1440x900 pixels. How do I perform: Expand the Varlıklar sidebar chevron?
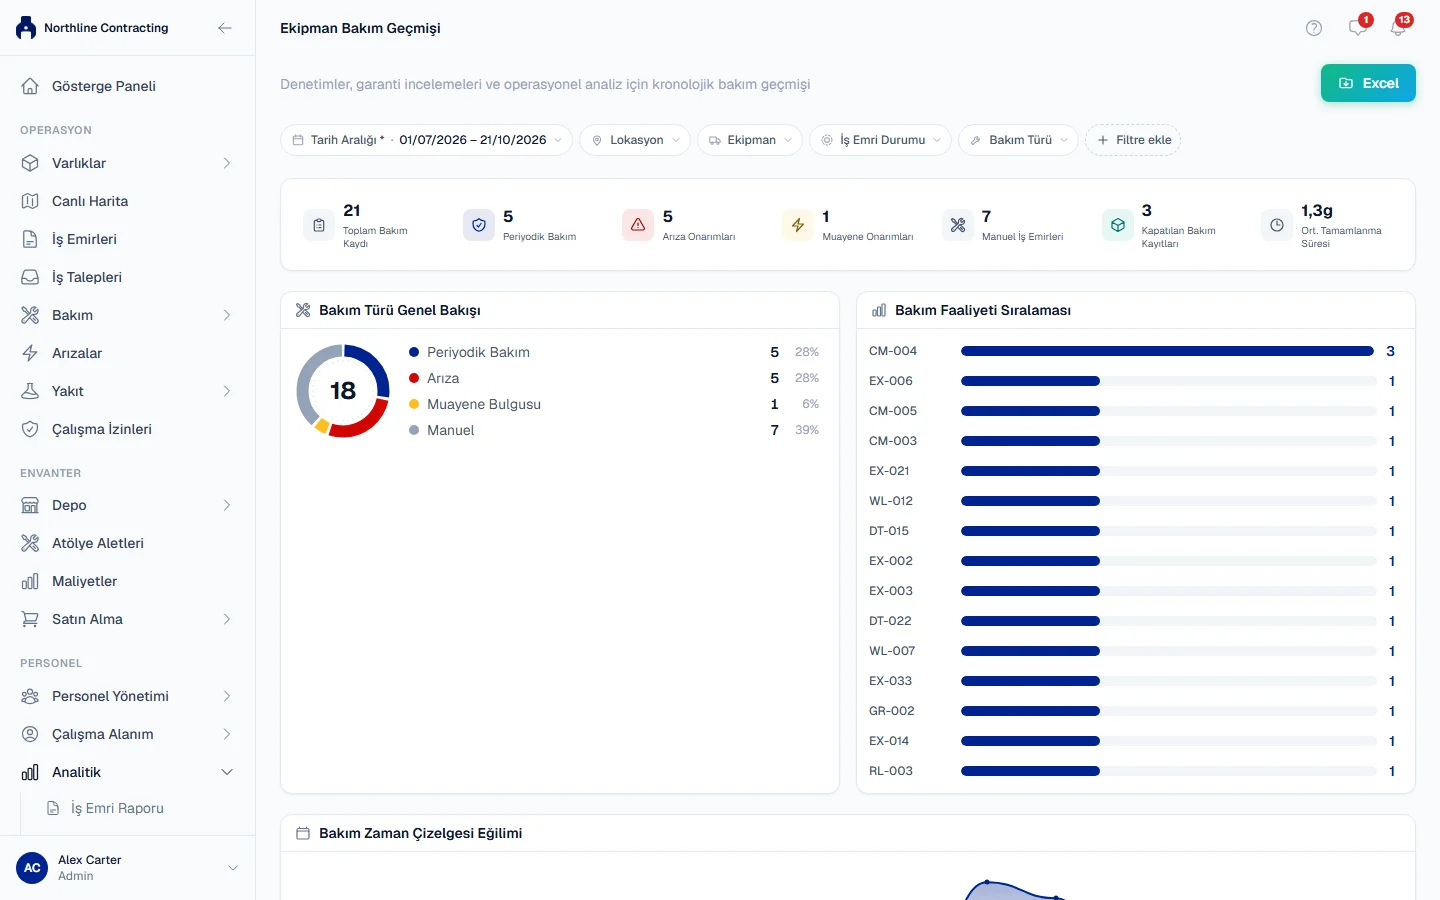pos(227,163)
